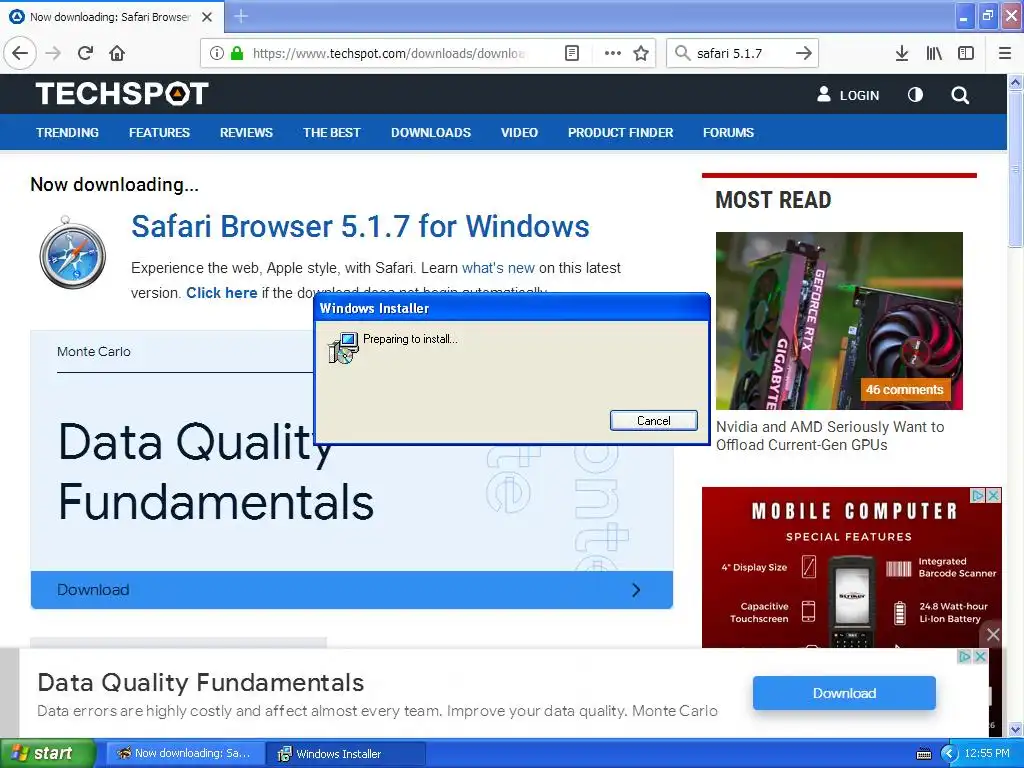
Task: Dismiss the bottom banner ad X icon
Action: [x=980, y=656]
